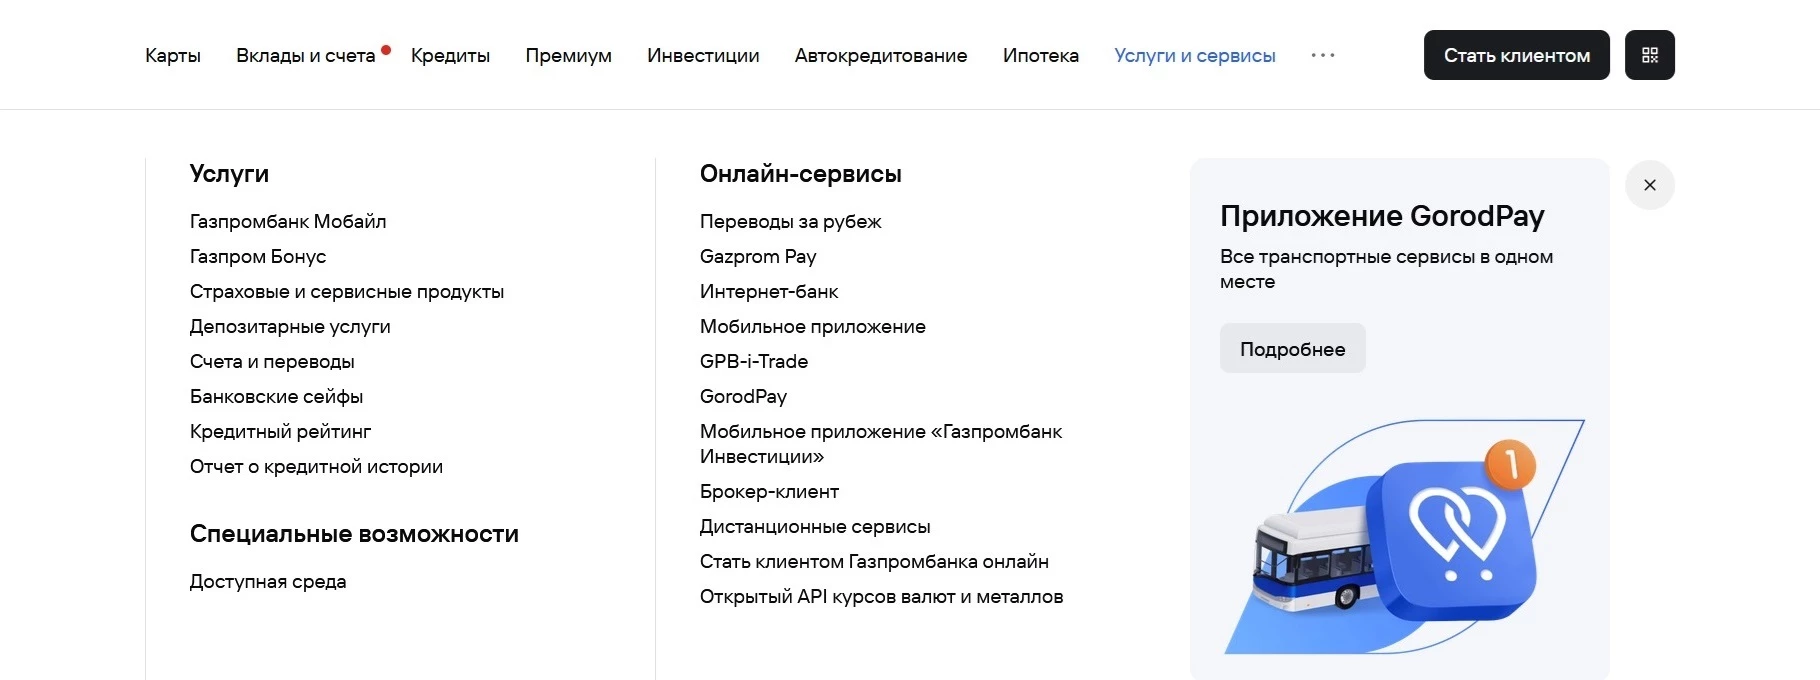Screen dimensions: 1820x680
Task: Click the Стать клиентом button
Action: pyautogui.click(x=1515, y=55)
